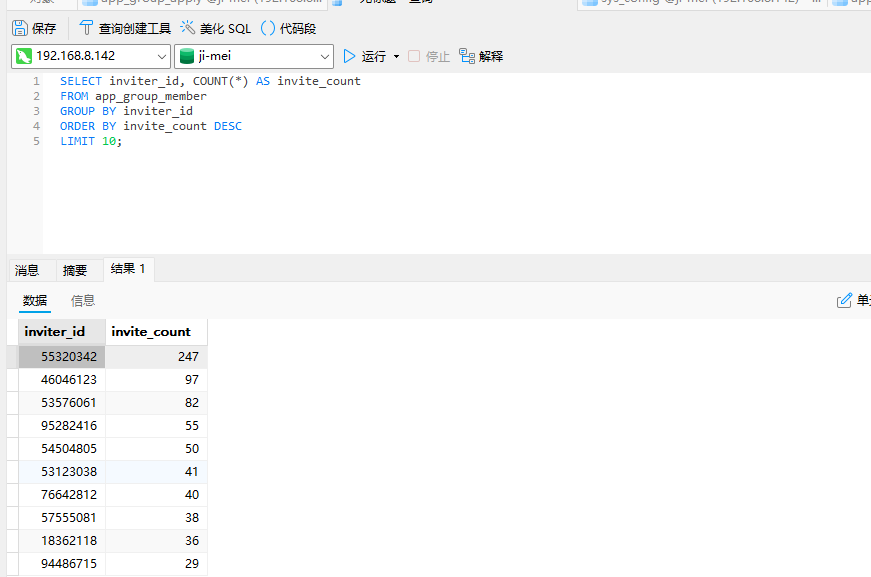The image size is (871, 577).
Task: Sort by the inviter_id column header
Action: coord(62,332)
